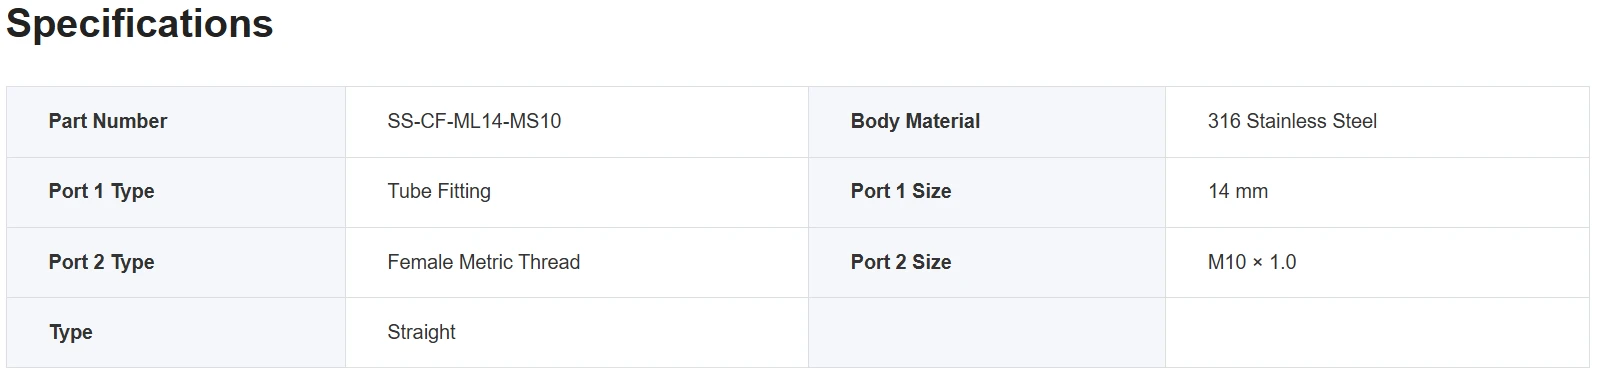Image resolution: width=1599 pixels, height=375 pixels.
Task: Click the empty value cell under M10 × 1.0
Action: coord(1377,333)
